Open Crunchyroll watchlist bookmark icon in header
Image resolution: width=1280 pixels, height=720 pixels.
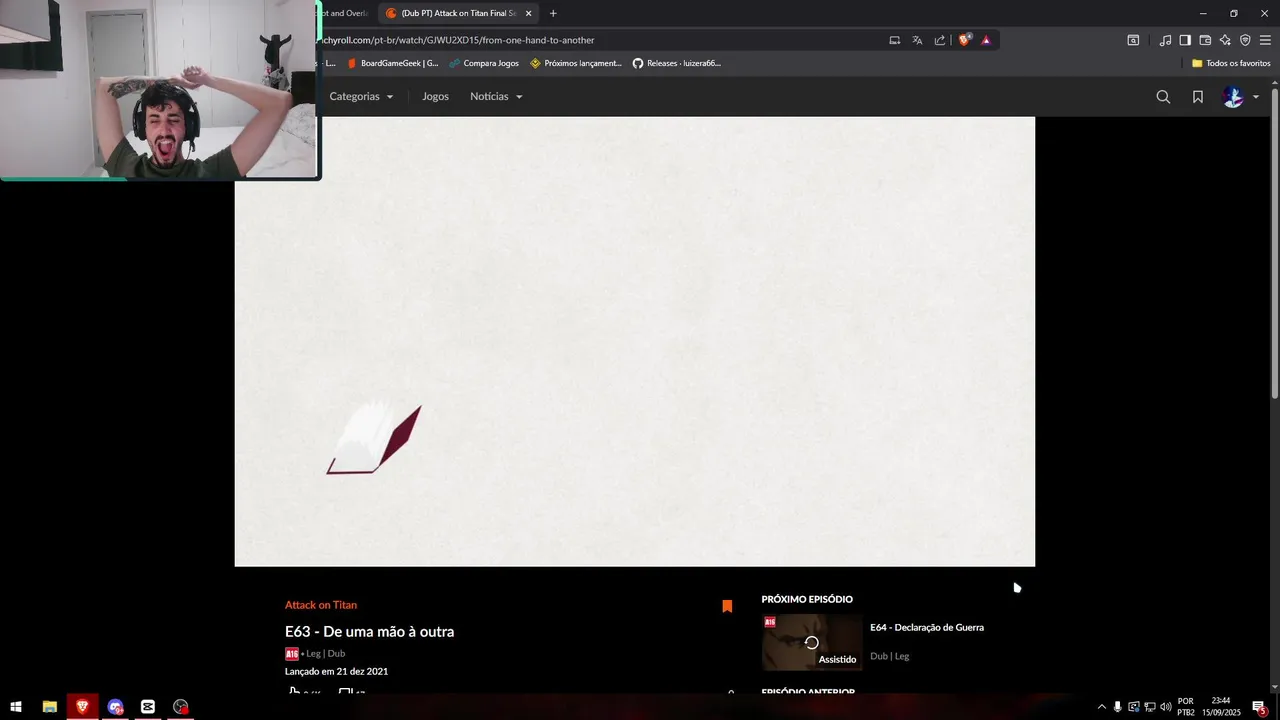[x=1197, y=97]
